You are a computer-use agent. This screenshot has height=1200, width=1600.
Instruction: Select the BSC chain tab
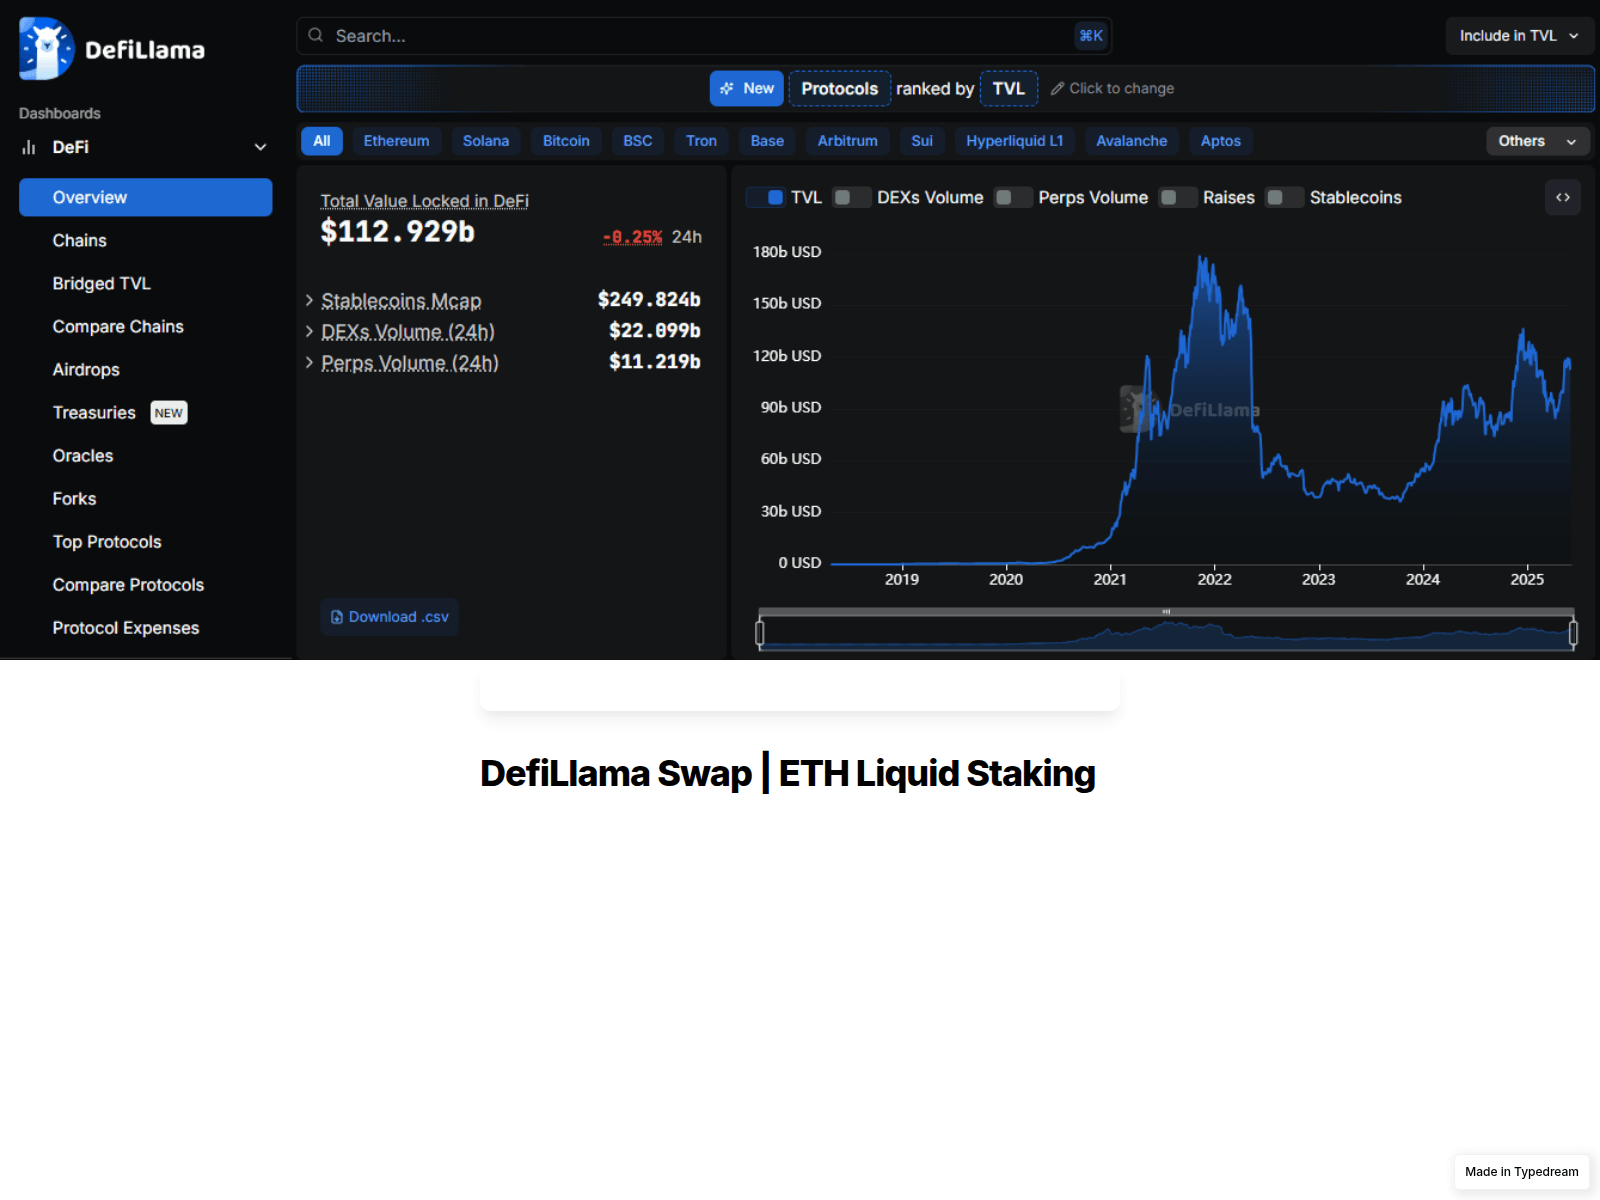click(x=638, y=141)
